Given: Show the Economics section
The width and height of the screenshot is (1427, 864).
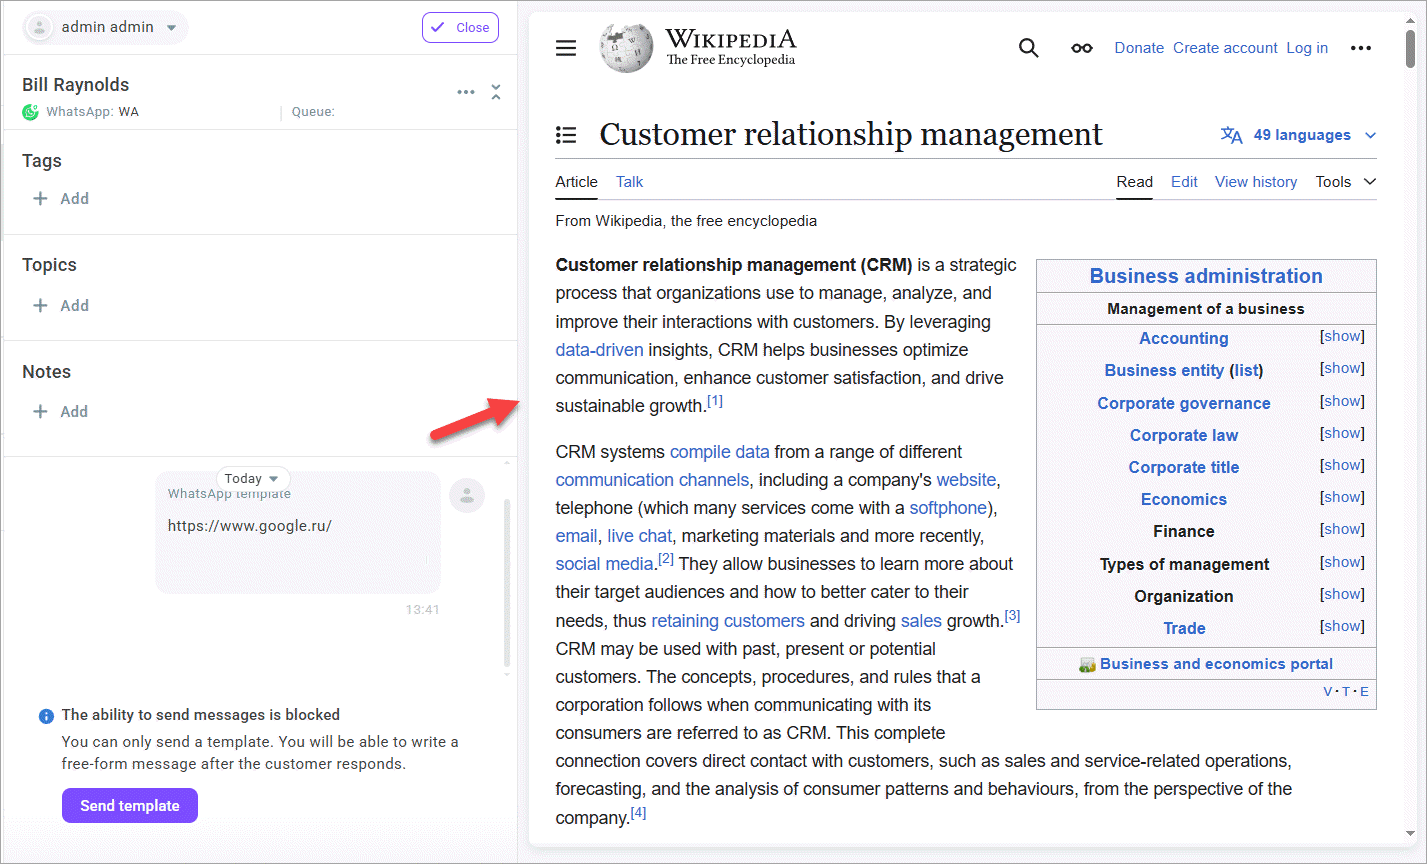Looking at the screenshot, I should 1342,498.
